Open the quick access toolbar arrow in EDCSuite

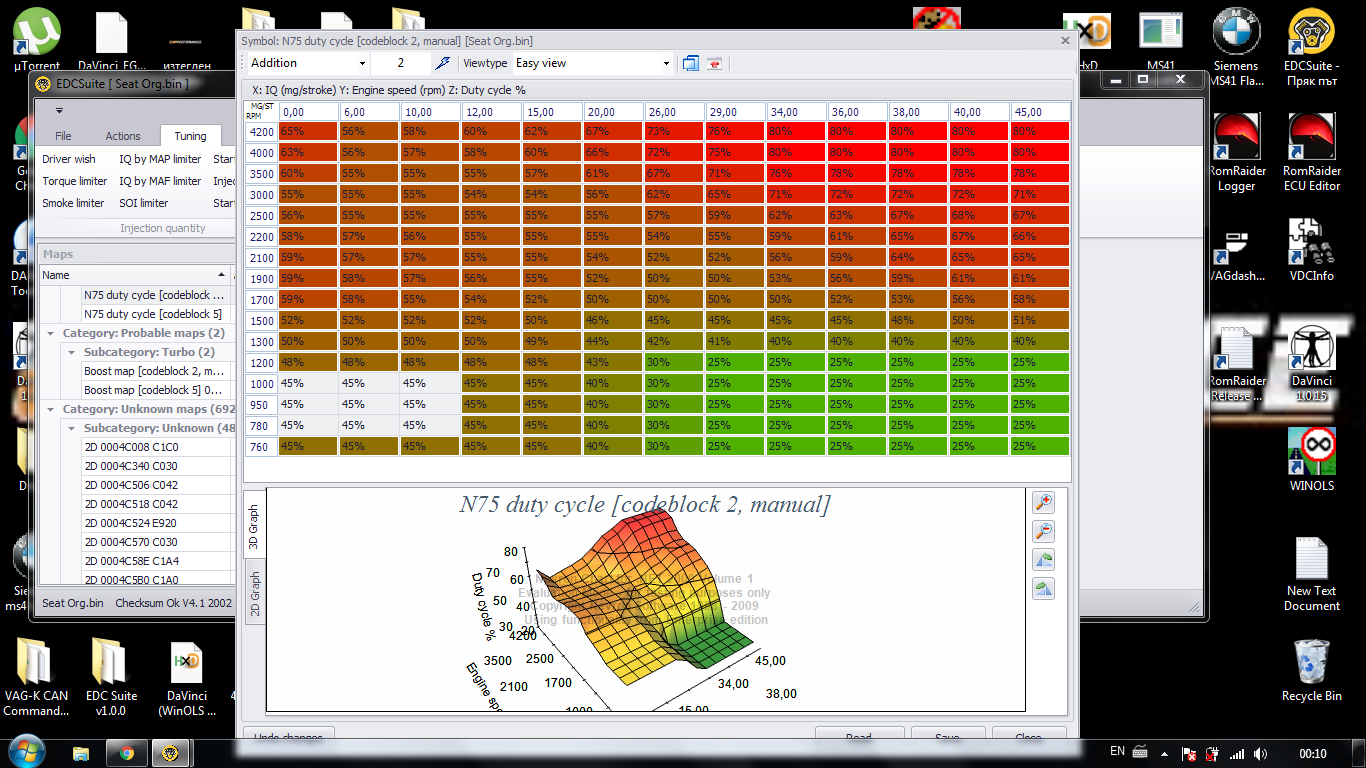(59, 110)
